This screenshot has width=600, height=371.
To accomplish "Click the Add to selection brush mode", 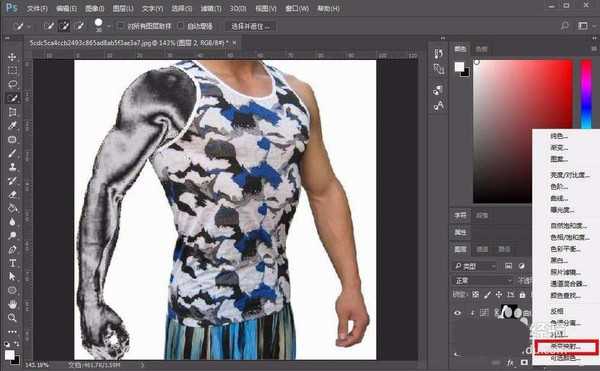I will coord(64,26).
